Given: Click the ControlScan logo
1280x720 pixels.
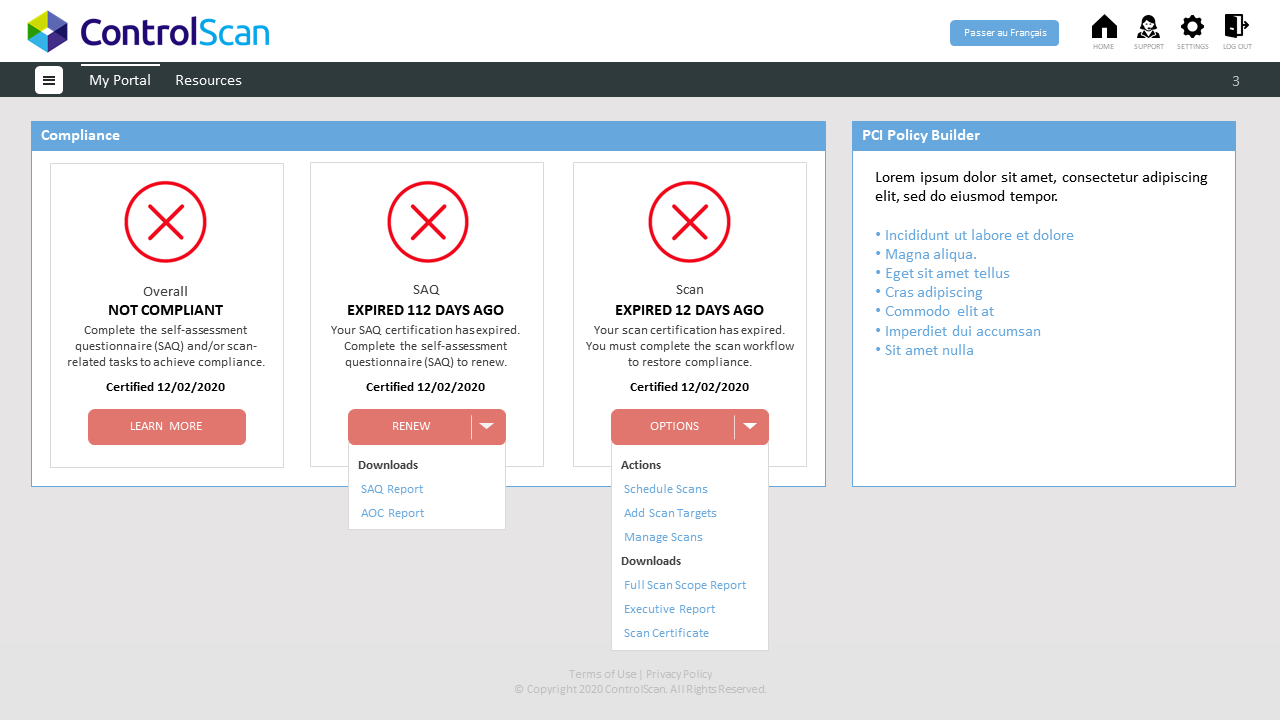Looking at the screenshot, I should [148, 31].
